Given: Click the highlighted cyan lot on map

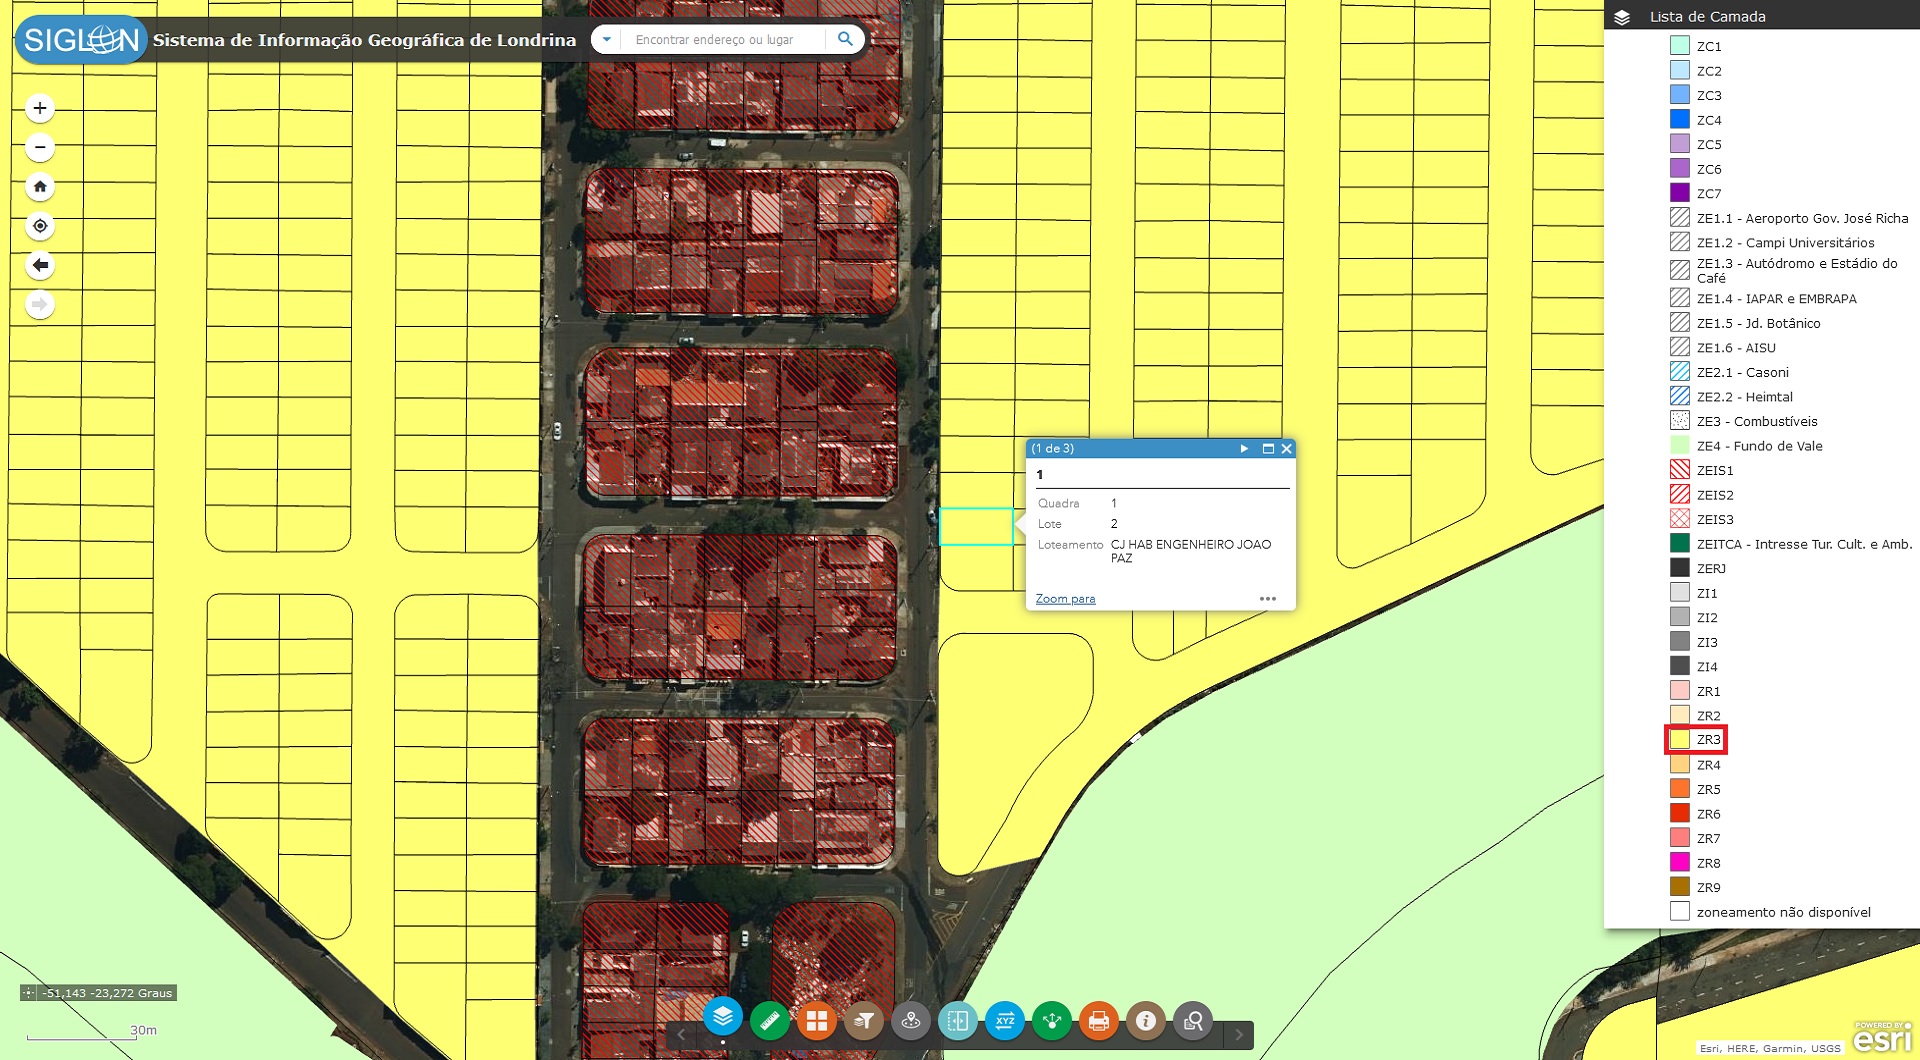Looking at the screenshot, I should pos(976,527).
